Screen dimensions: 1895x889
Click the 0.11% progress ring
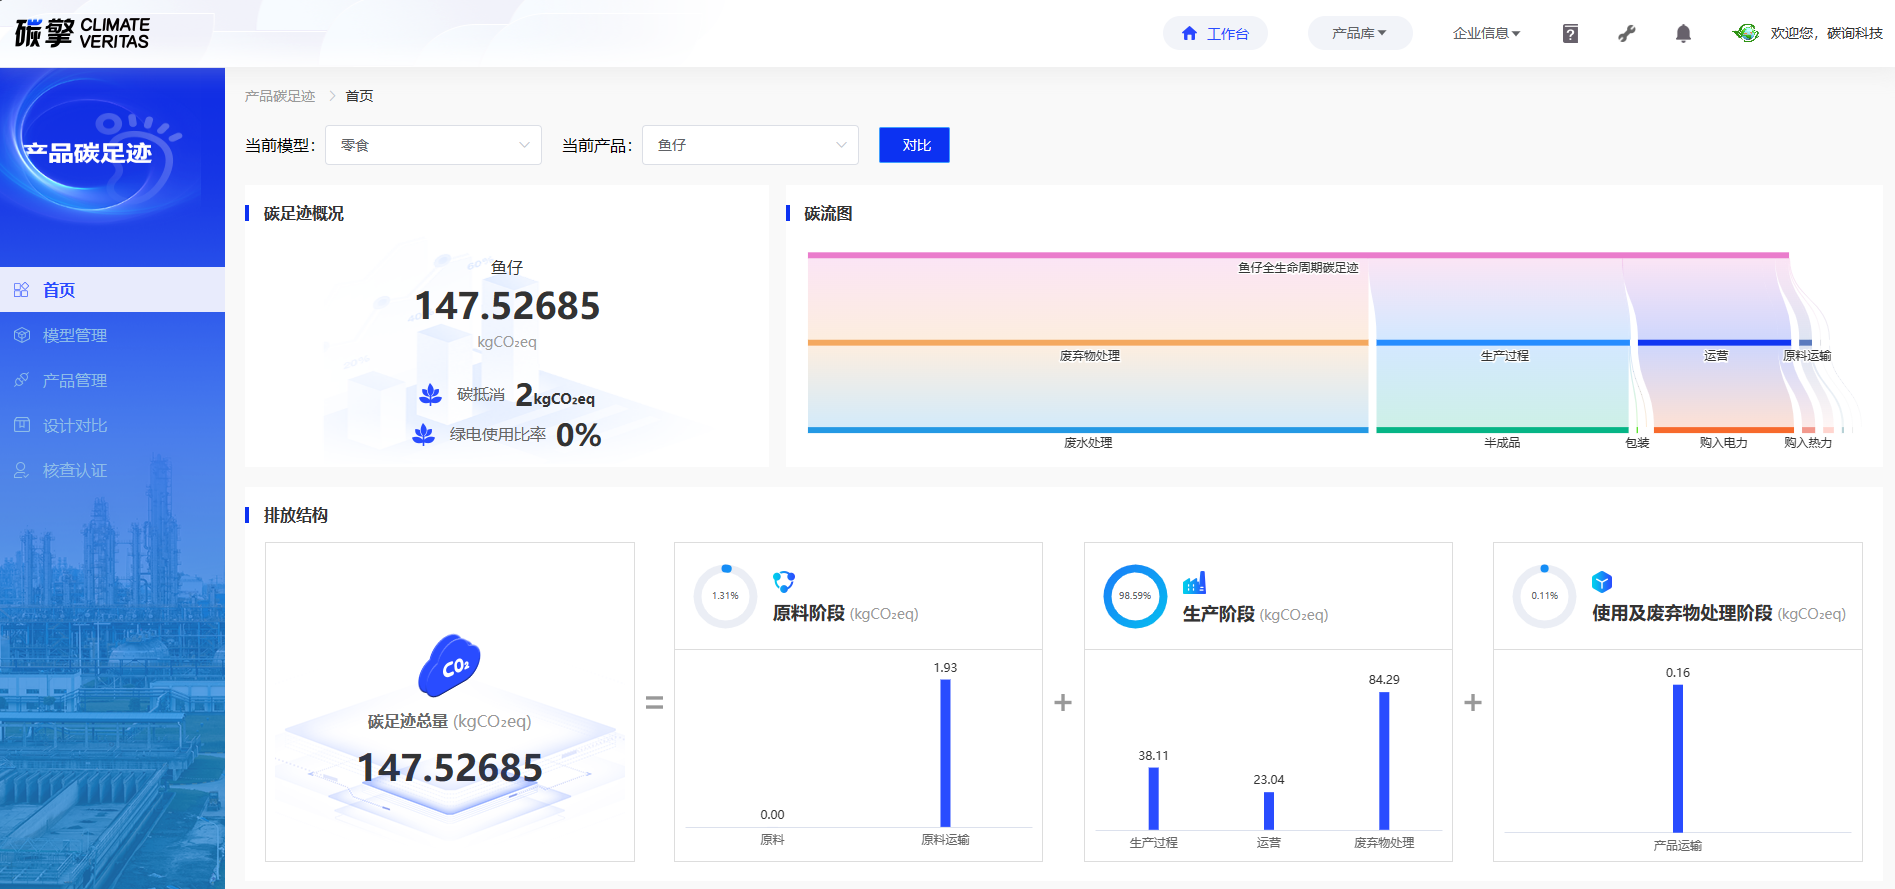tap(1544, 596)
